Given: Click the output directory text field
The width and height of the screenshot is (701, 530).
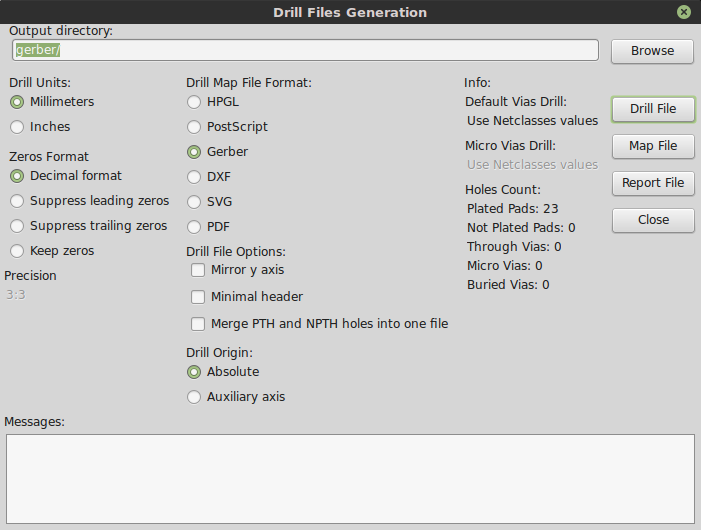Looking at the screenshot, I should pos(304,50).
